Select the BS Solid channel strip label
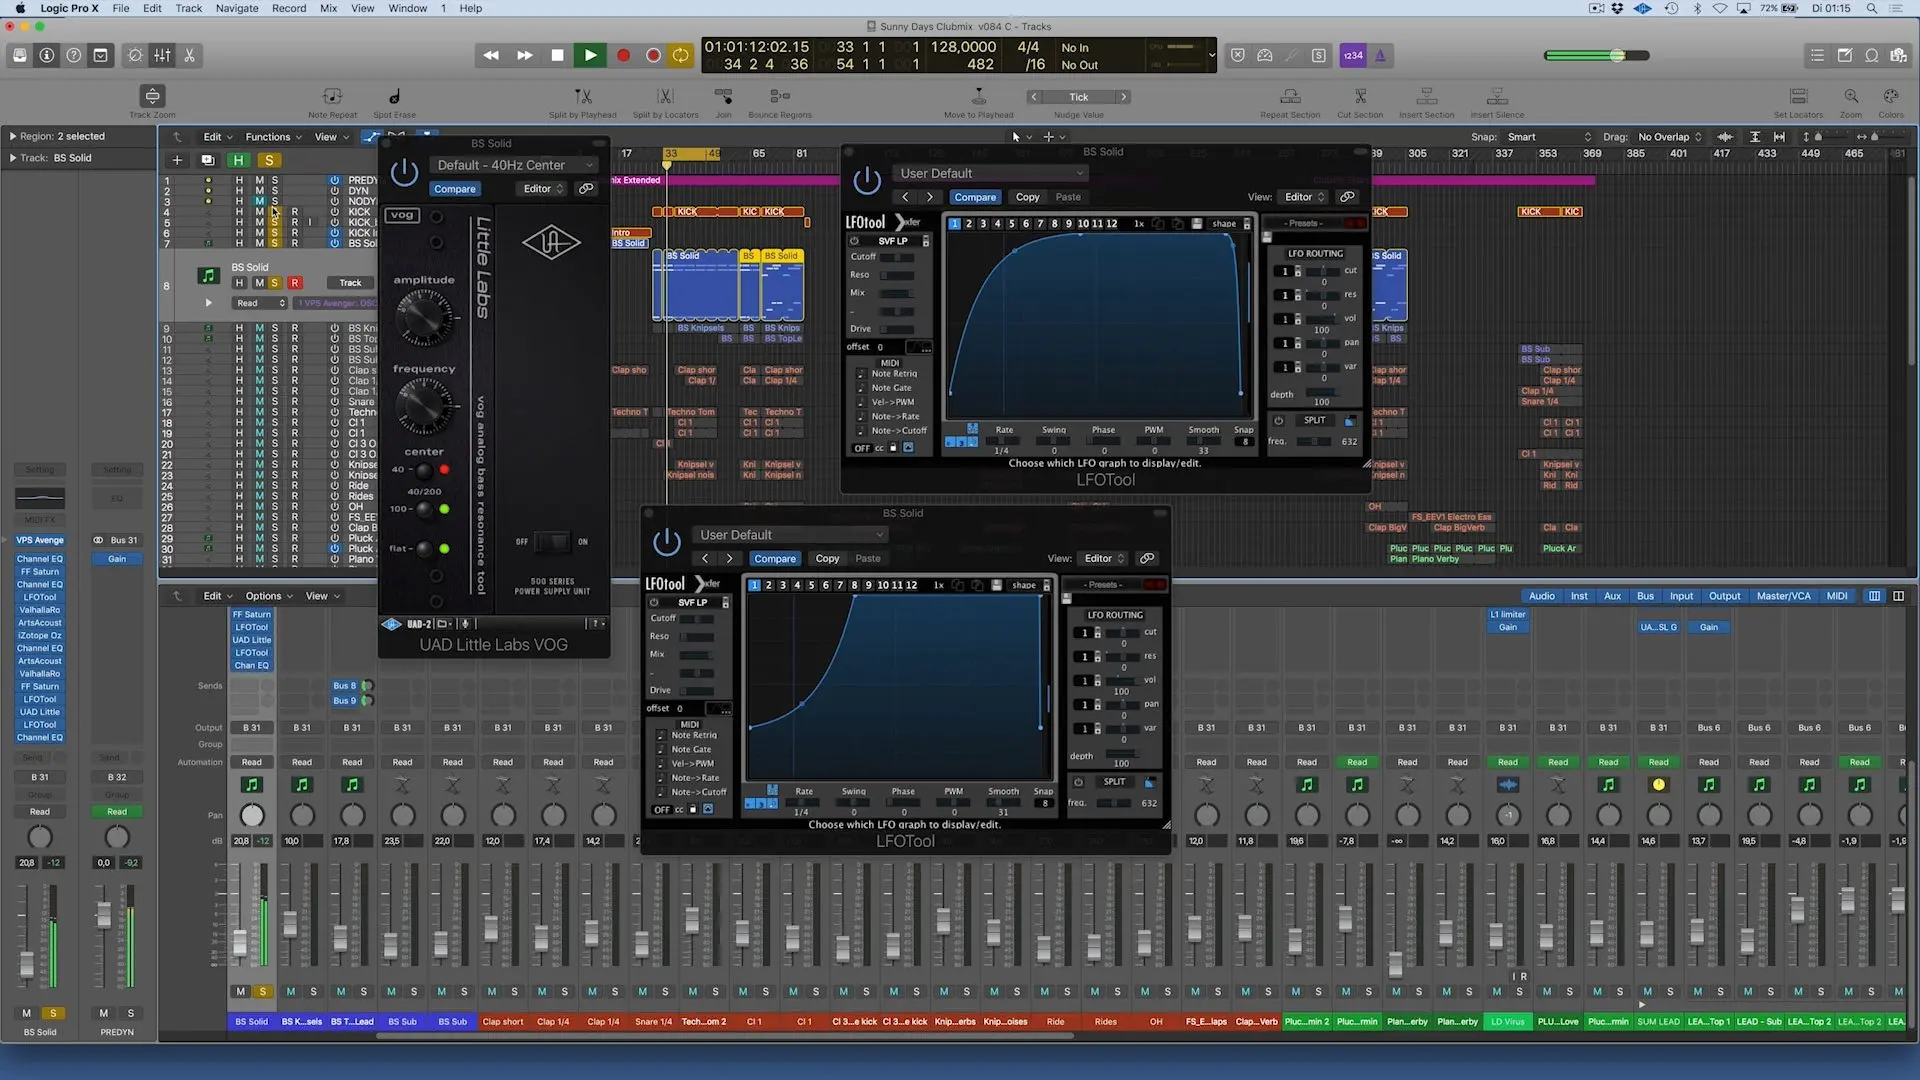Viewport: 1920px width, 1080px height. coord(251,1022)
